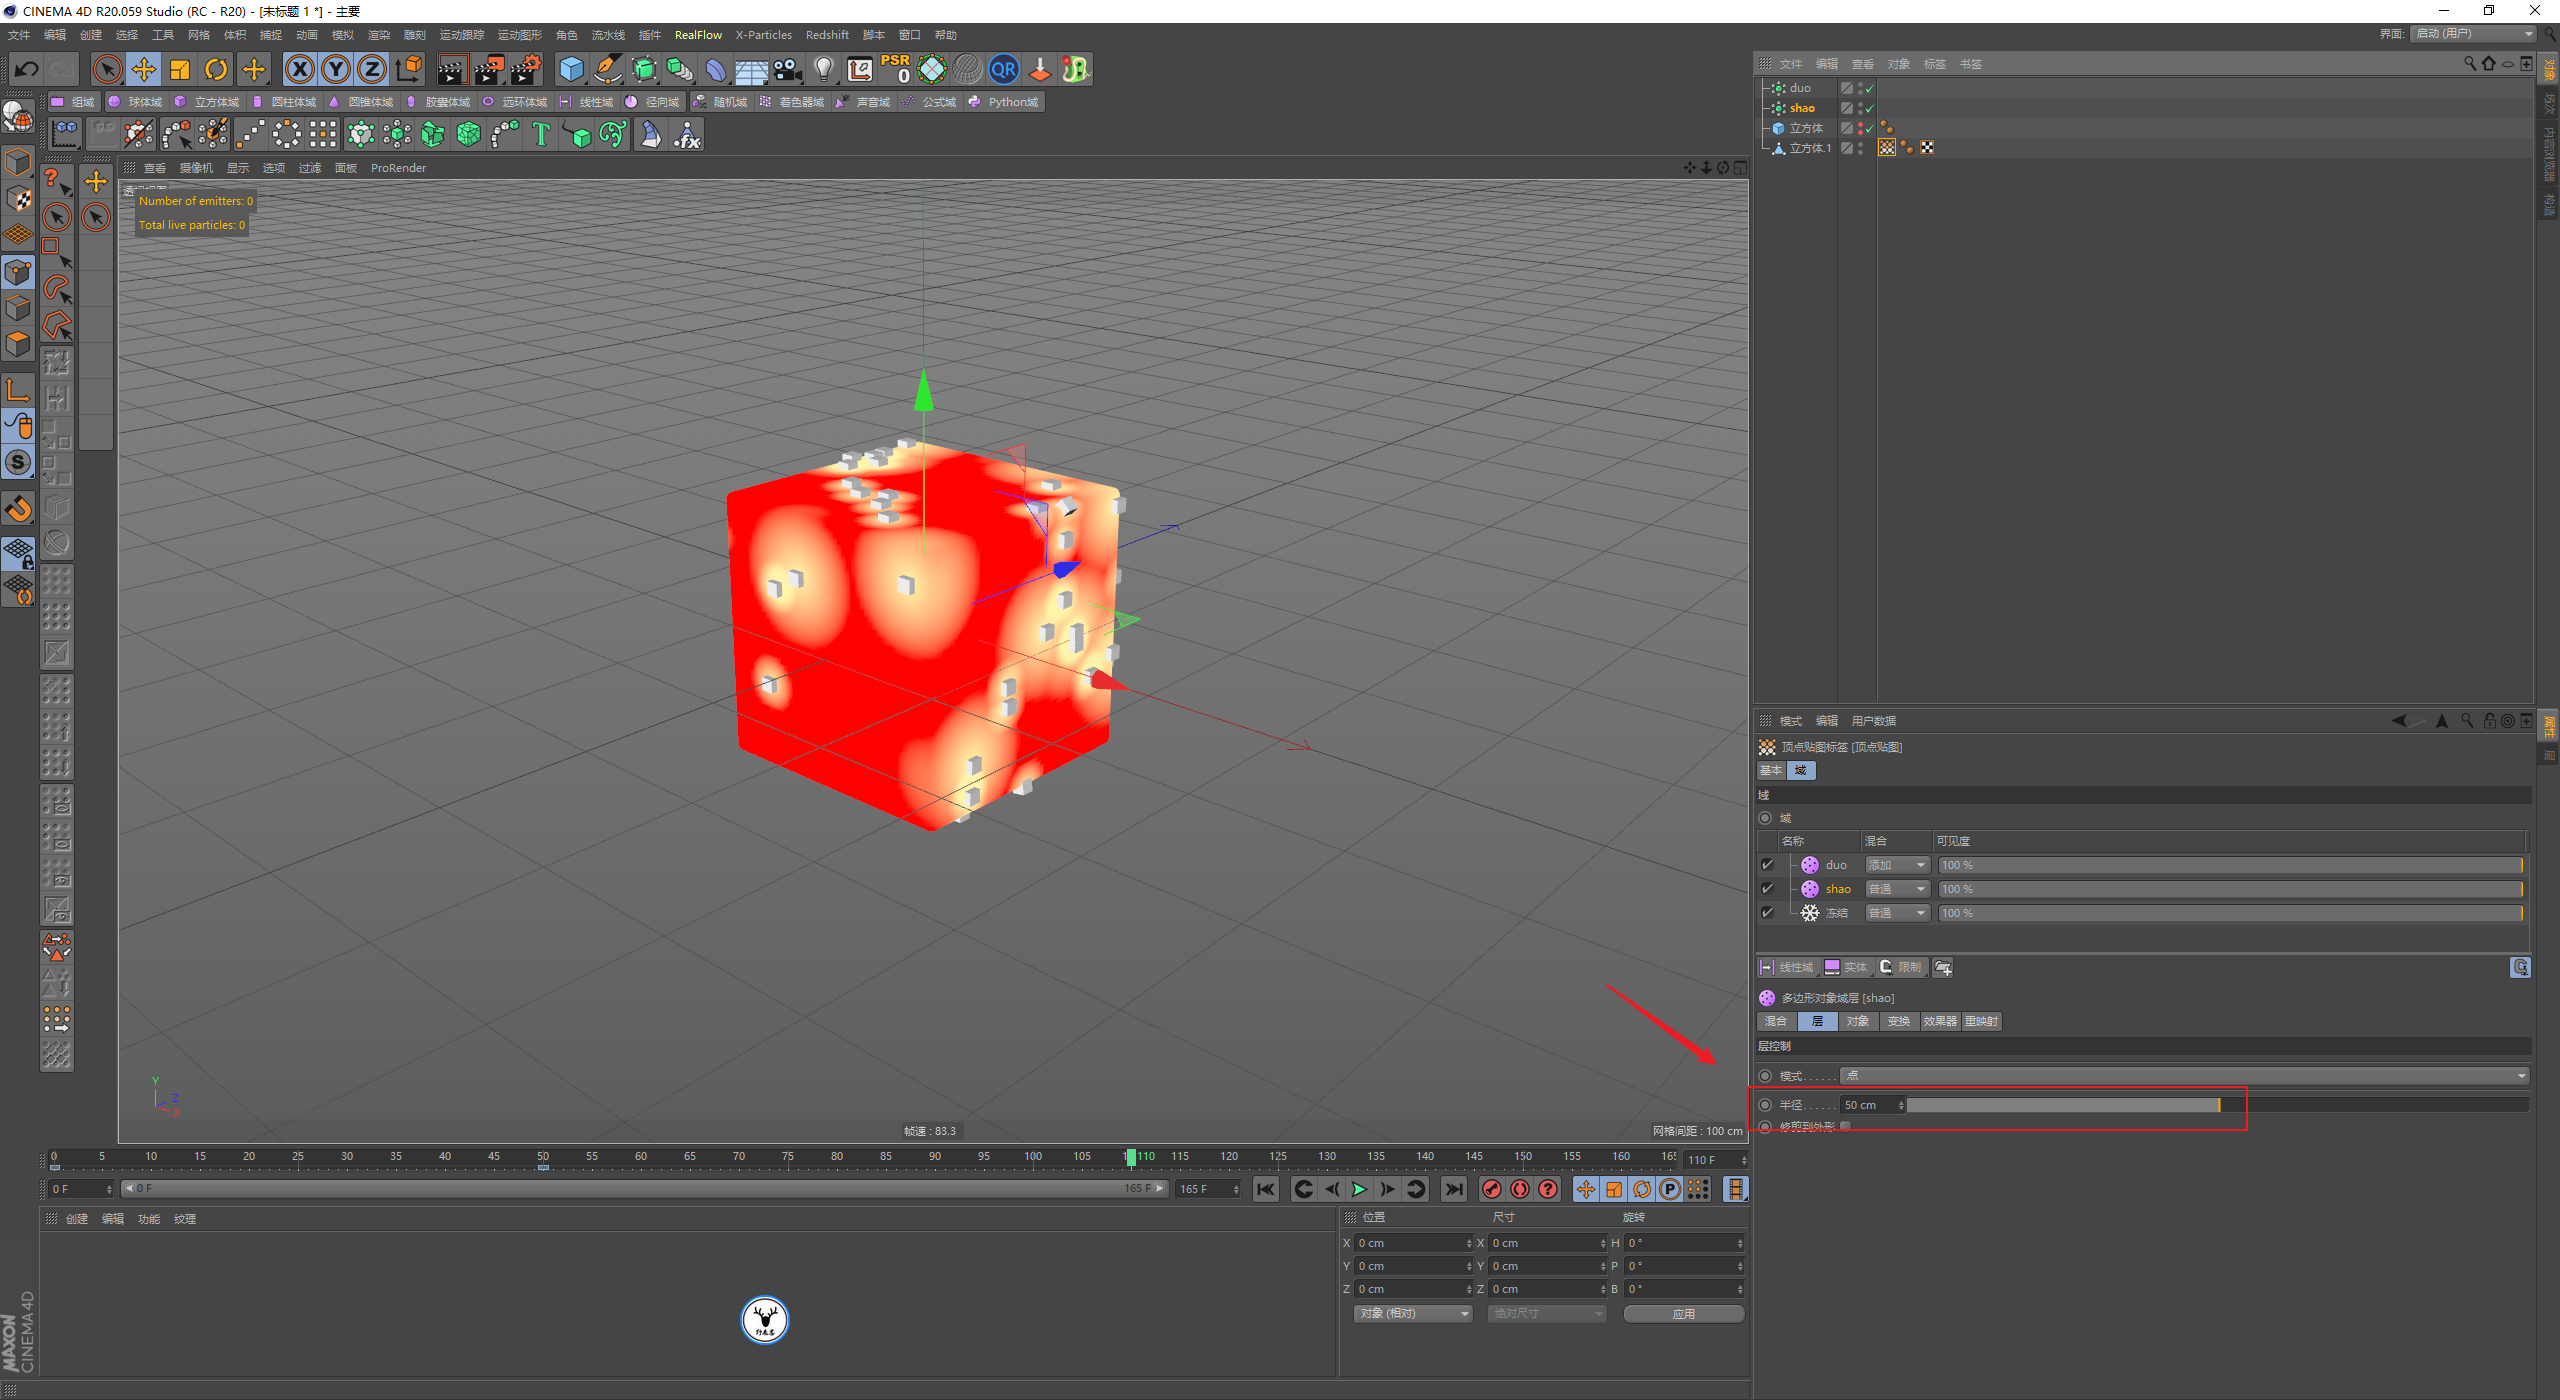Open the RealFlow menu
Viewport: 2560px width, 1400px height.
point(698,35)
